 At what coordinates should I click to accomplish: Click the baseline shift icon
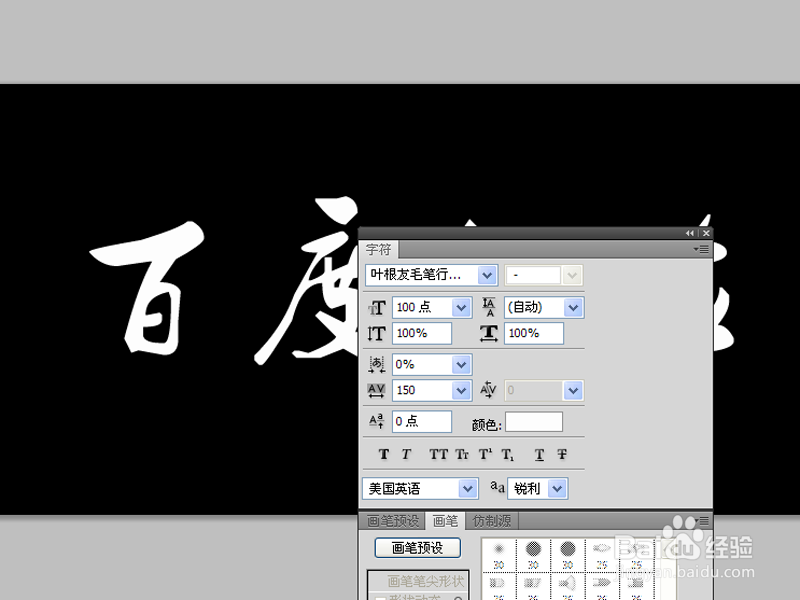tap(377, 421)
